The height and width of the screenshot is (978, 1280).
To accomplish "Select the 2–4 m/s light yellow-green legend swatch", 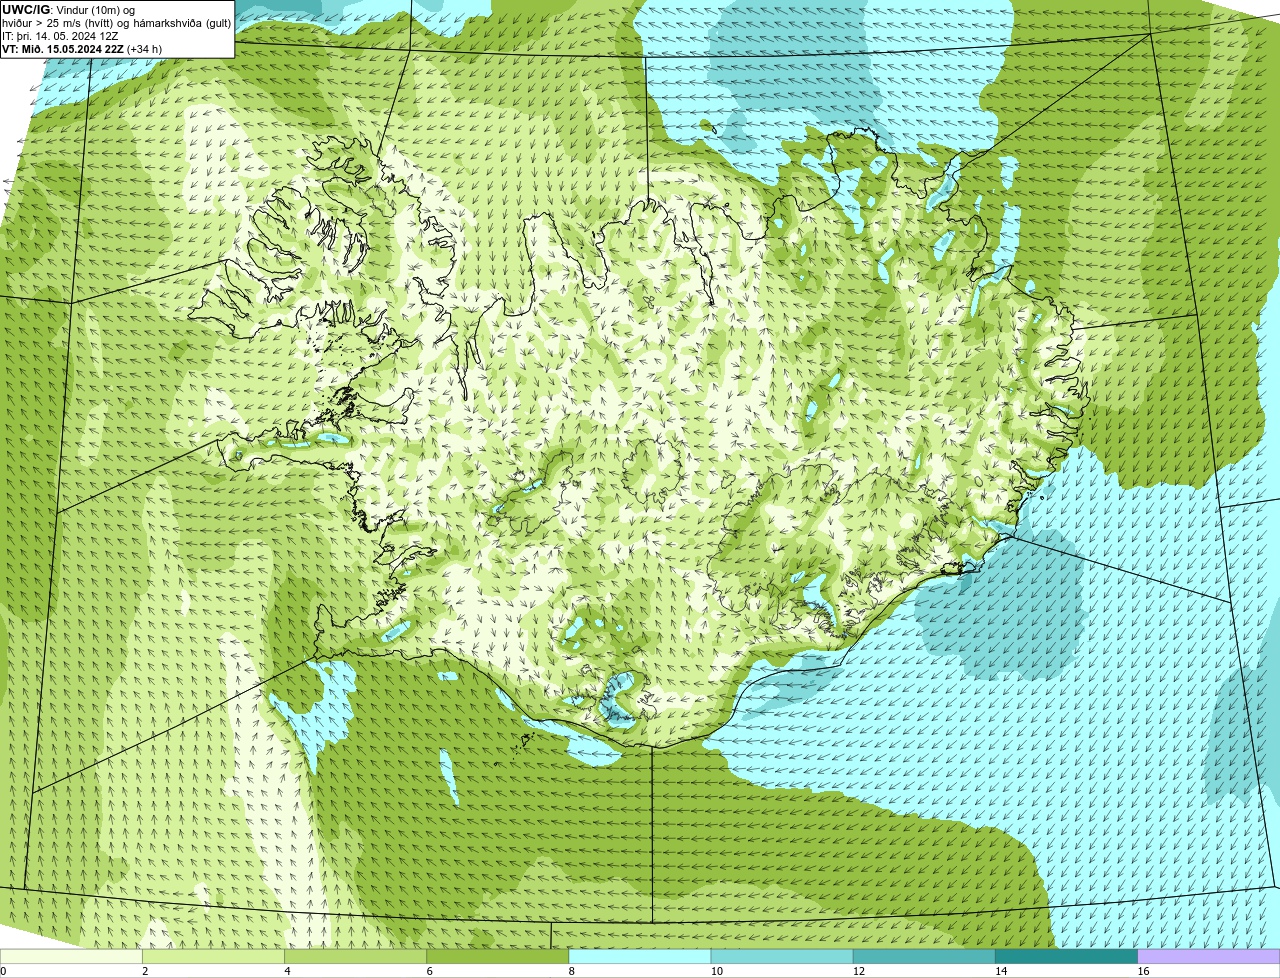I will pyautogui.click(x=213, y=956).
